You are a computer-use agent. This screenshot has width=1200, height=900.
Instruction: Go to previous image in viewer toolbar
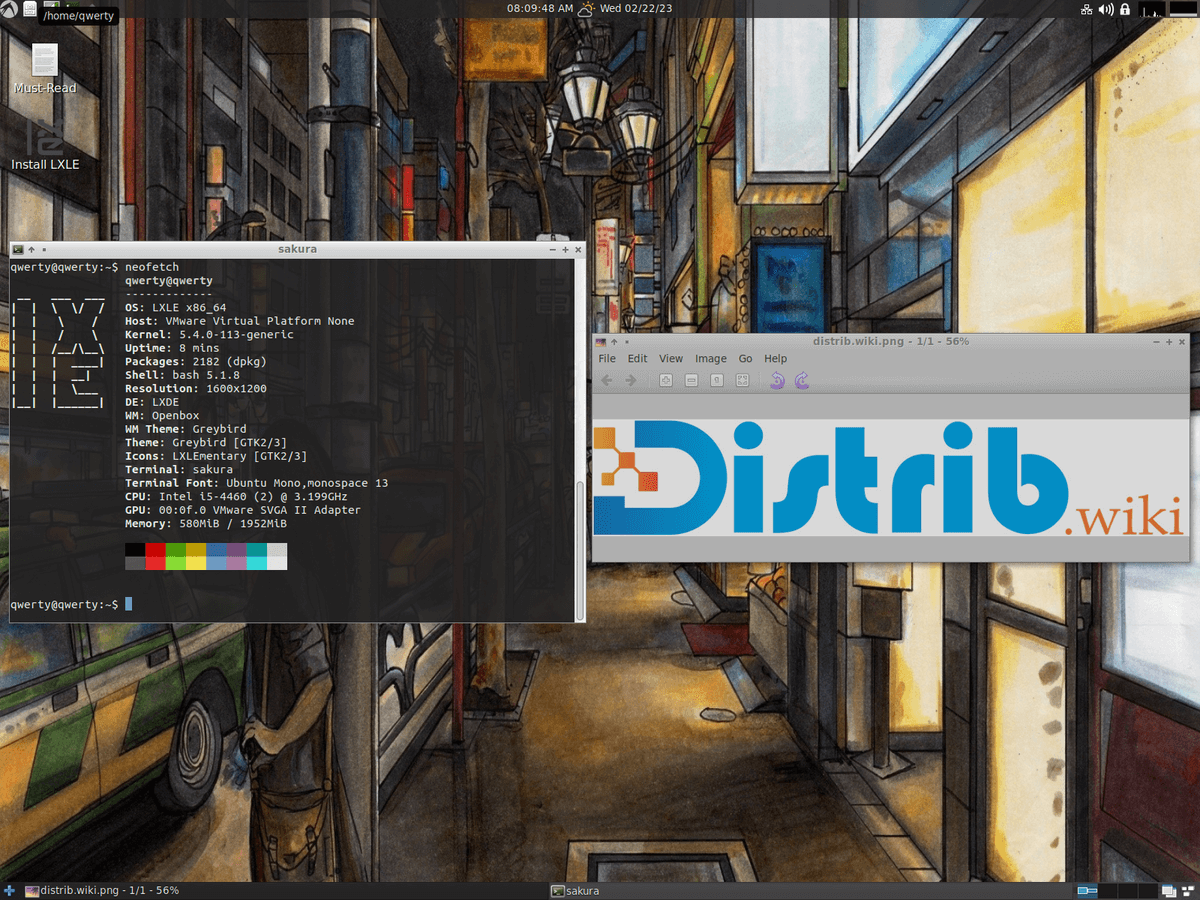(606, 380)
